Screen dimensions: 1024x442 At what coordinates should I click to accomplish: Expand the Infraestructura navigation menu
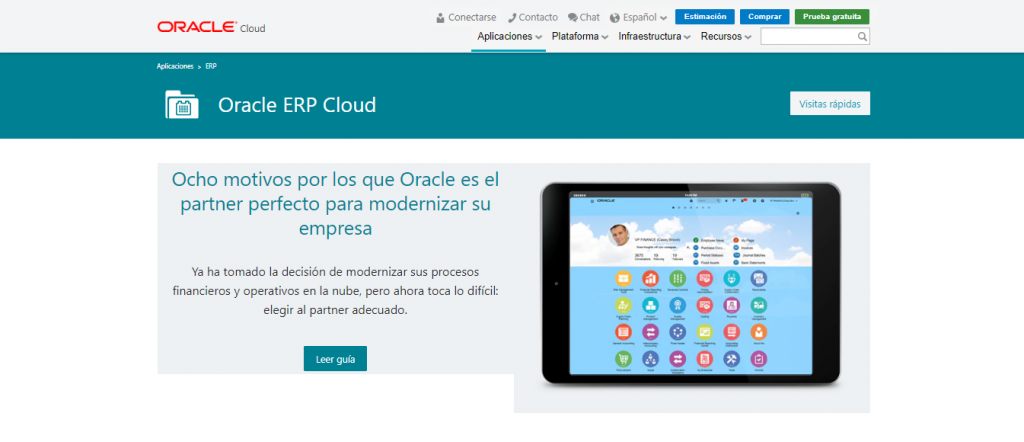(655, 37)
